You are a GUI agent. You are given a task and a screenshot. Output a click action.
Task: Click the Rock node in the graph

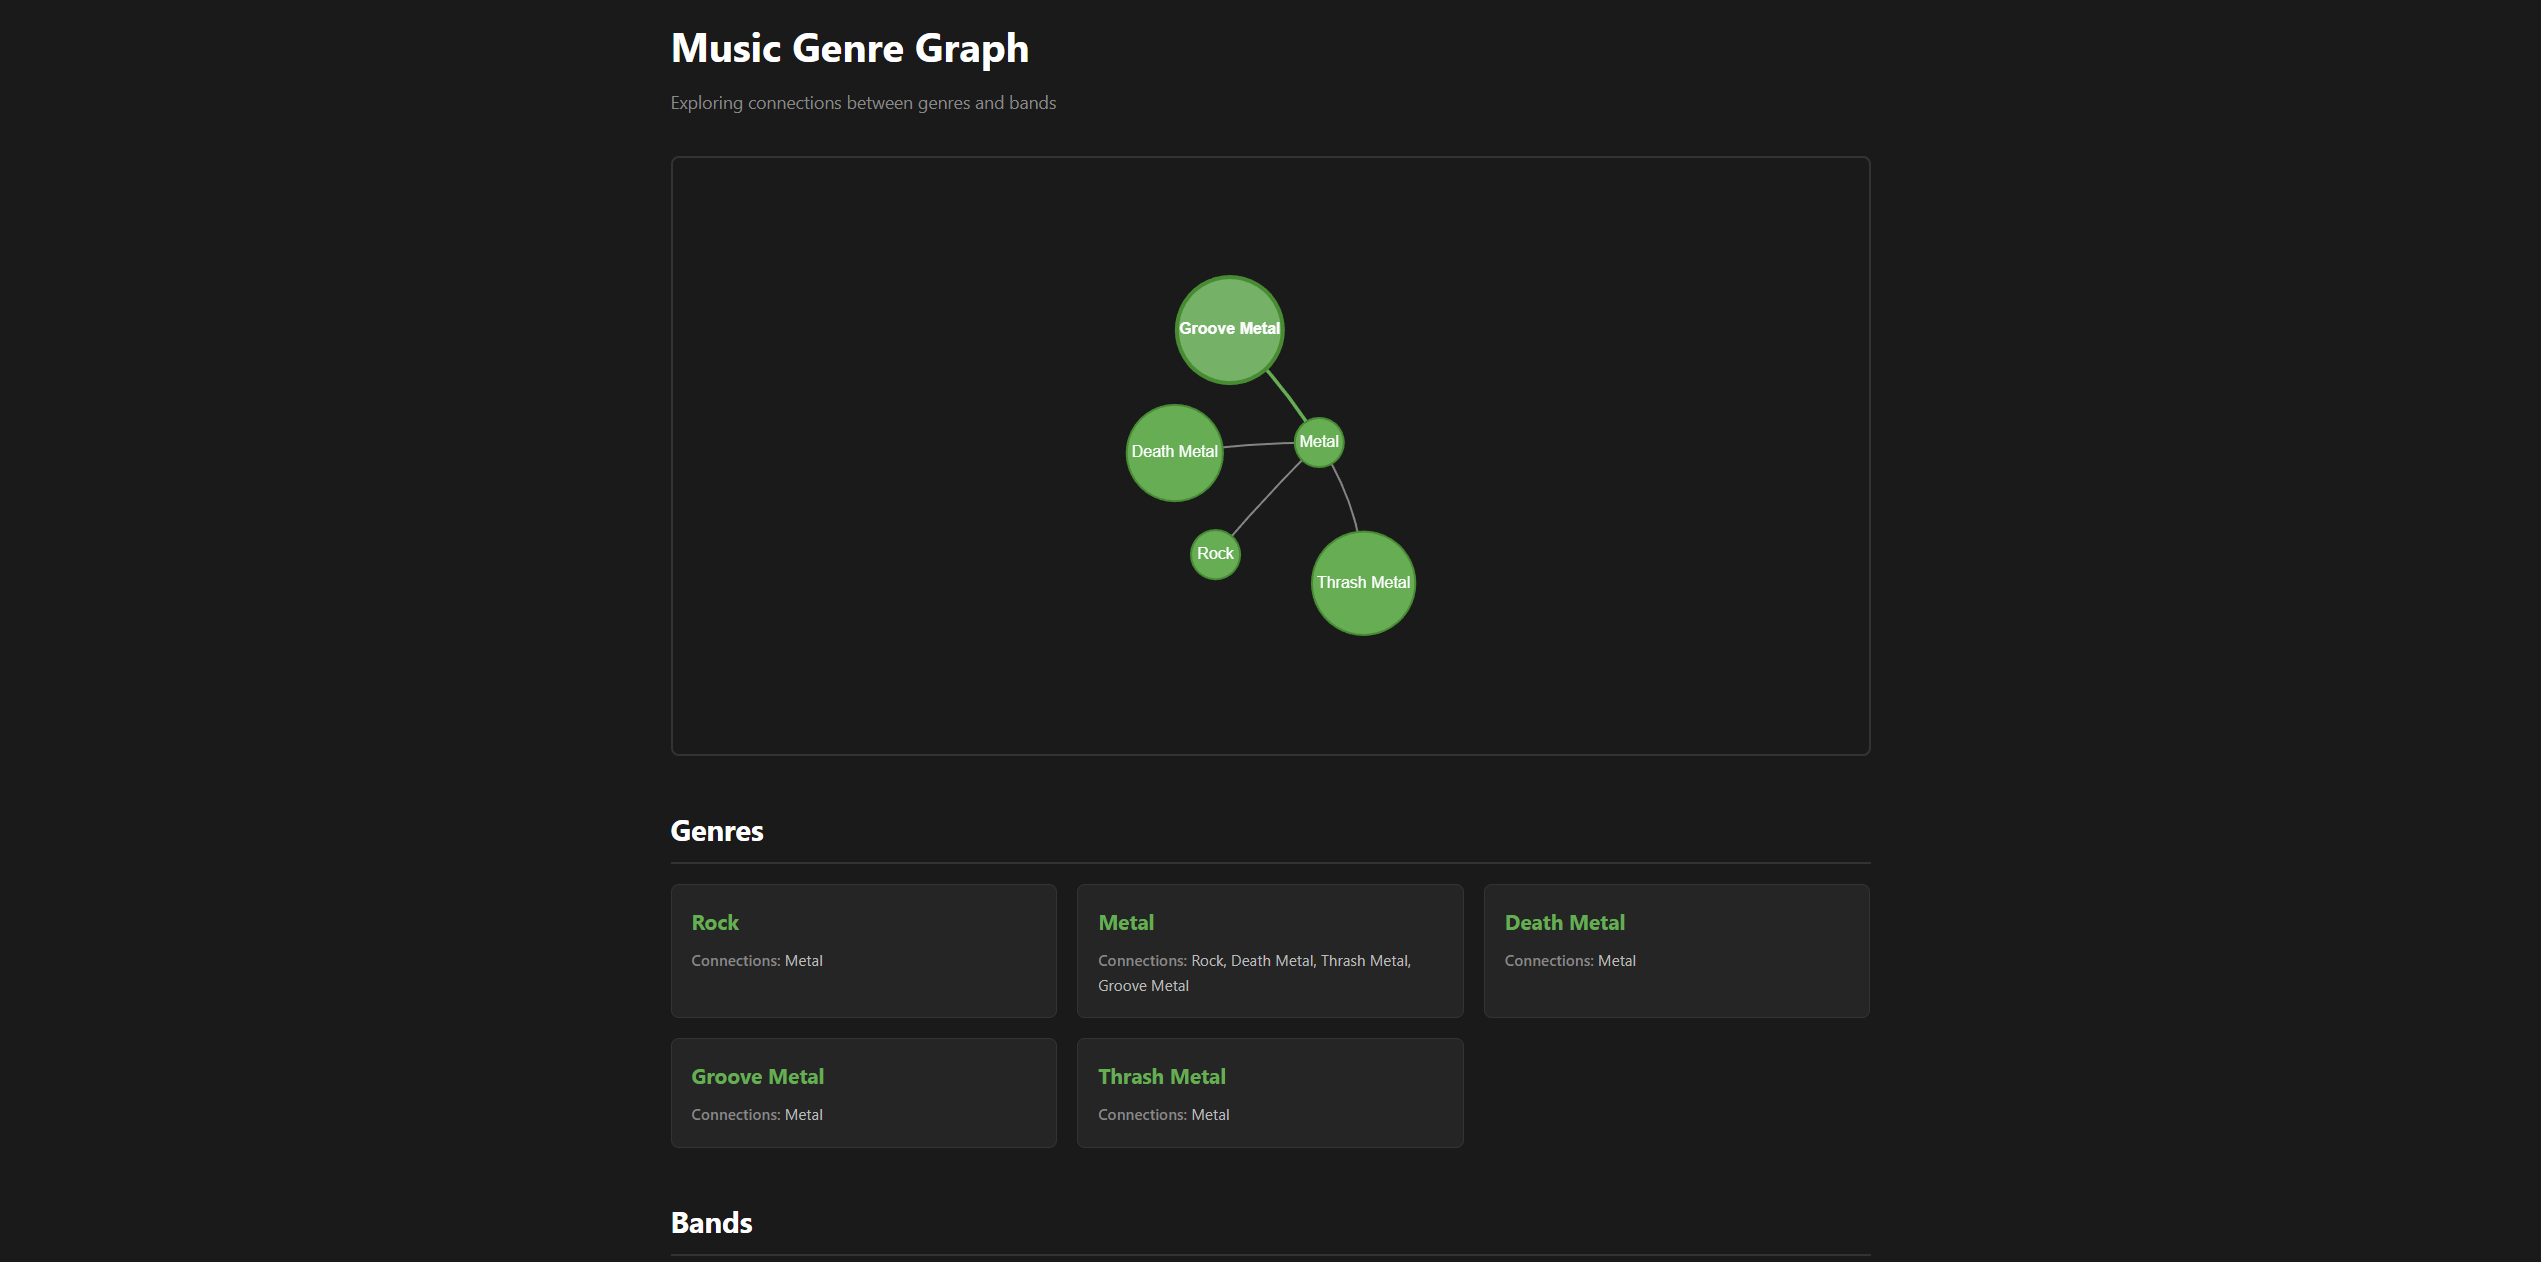pos(1214,553)
